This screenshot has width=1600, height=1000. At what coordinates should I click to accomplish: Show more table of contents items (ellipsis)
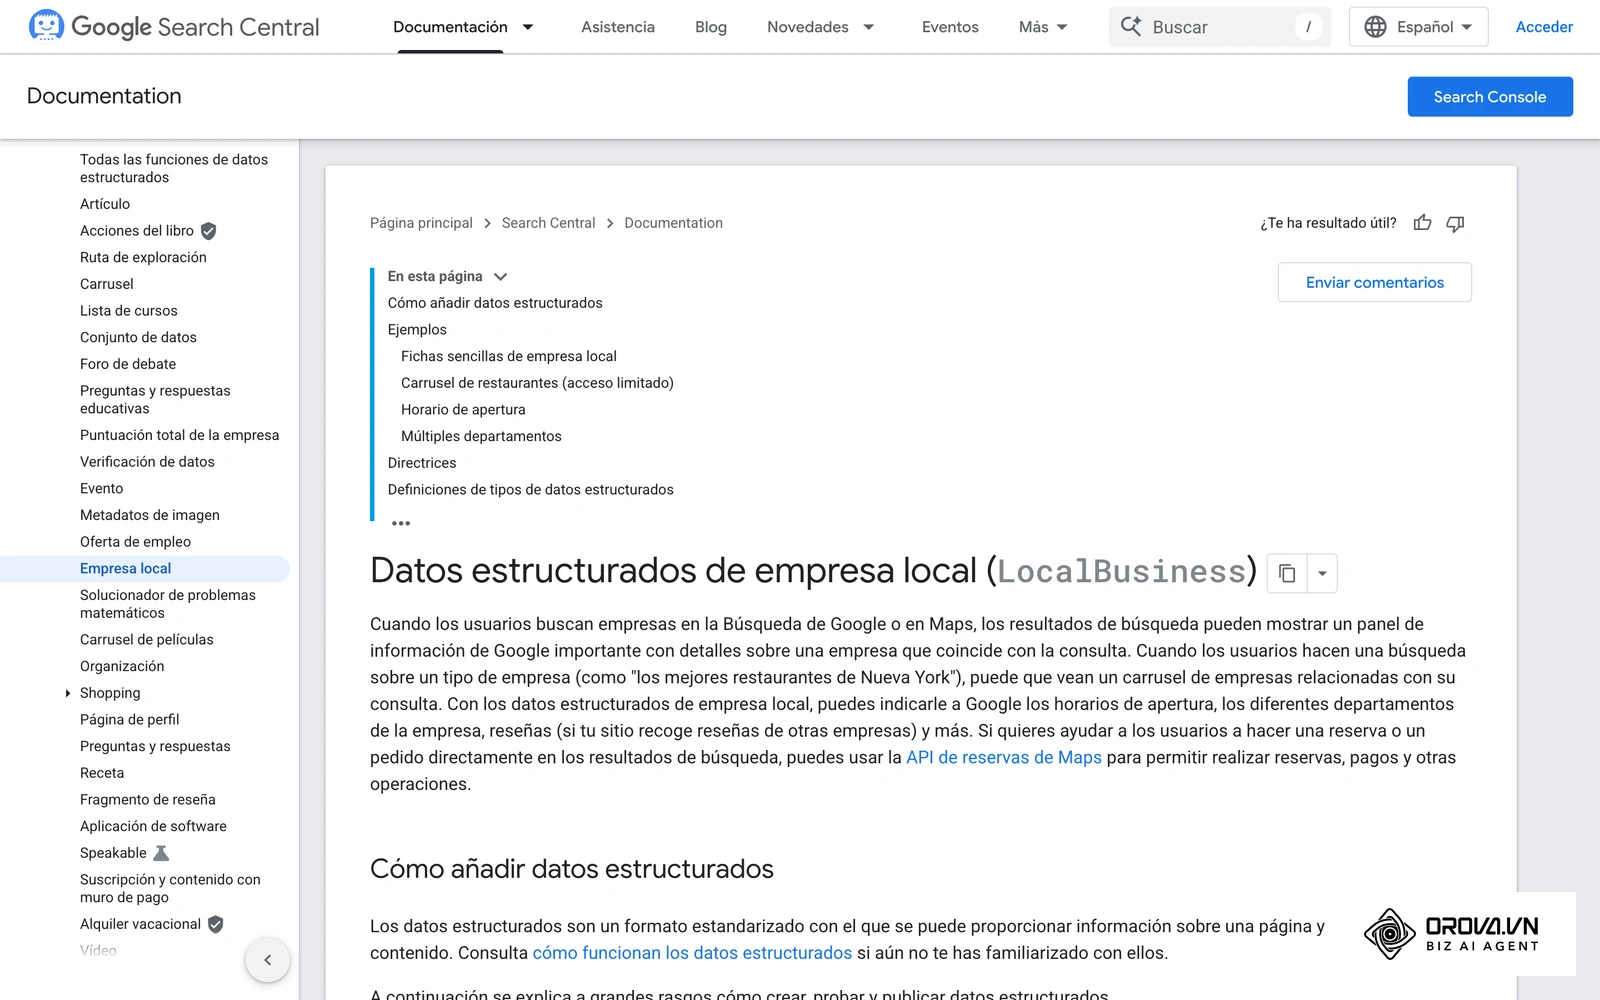[401, 523]
